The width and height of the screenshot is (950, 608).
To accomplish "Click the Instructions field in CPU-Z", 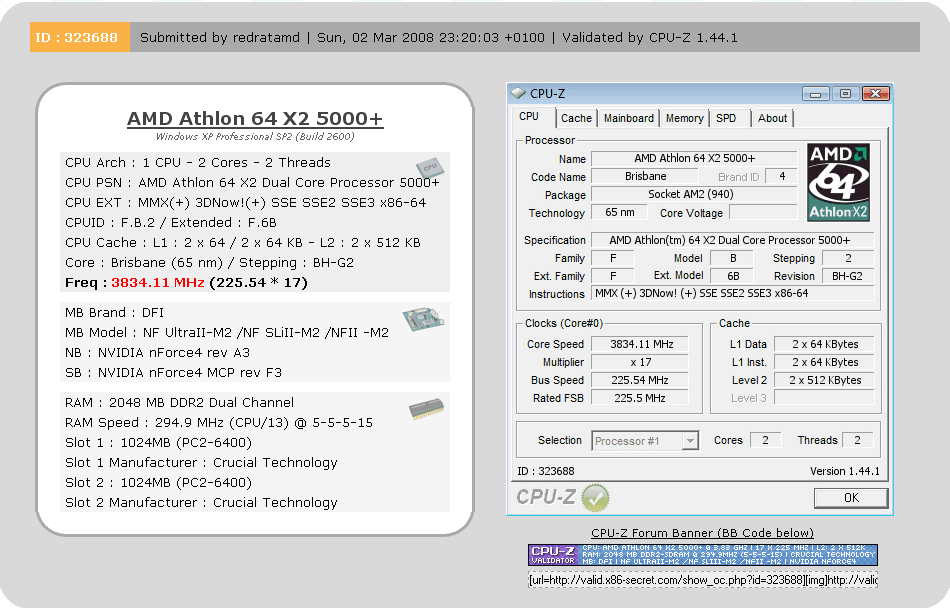I will [x=732, y=294].
